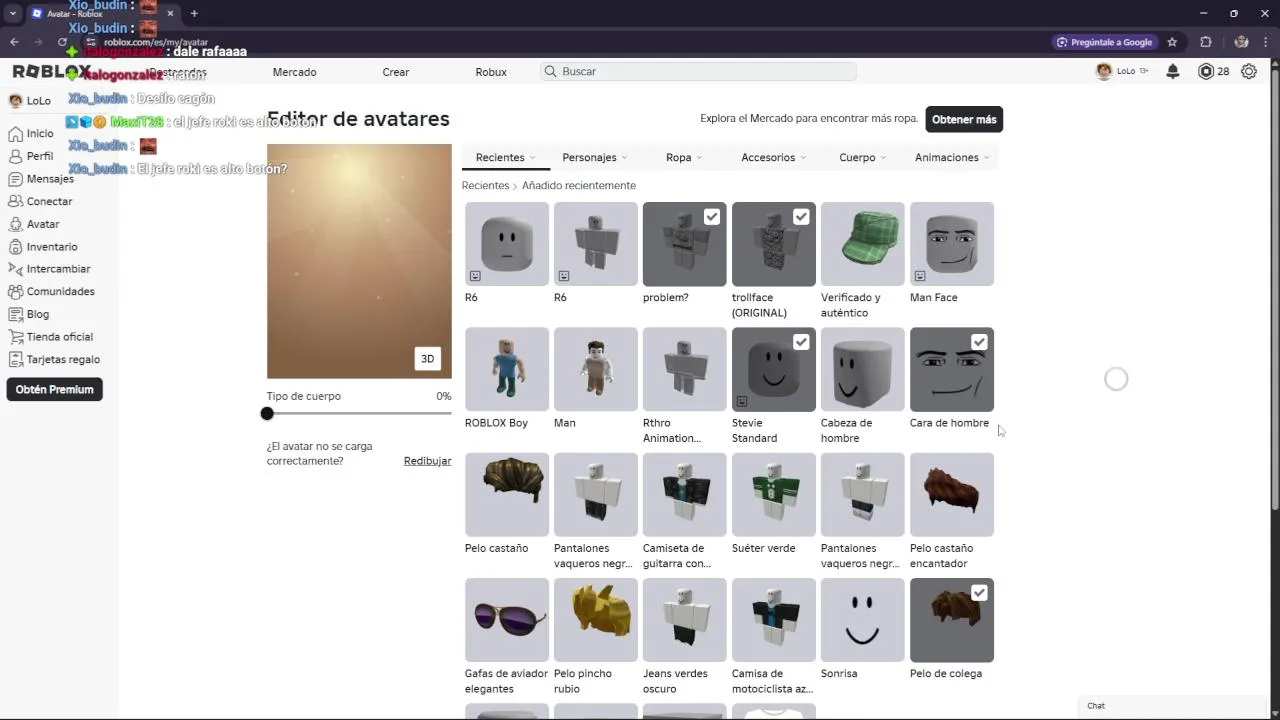Screen dimensions: 1280x720
Task: Expand the Cuerpo dropdown tab
Action: pyautogui.click(x=862, y=158)
